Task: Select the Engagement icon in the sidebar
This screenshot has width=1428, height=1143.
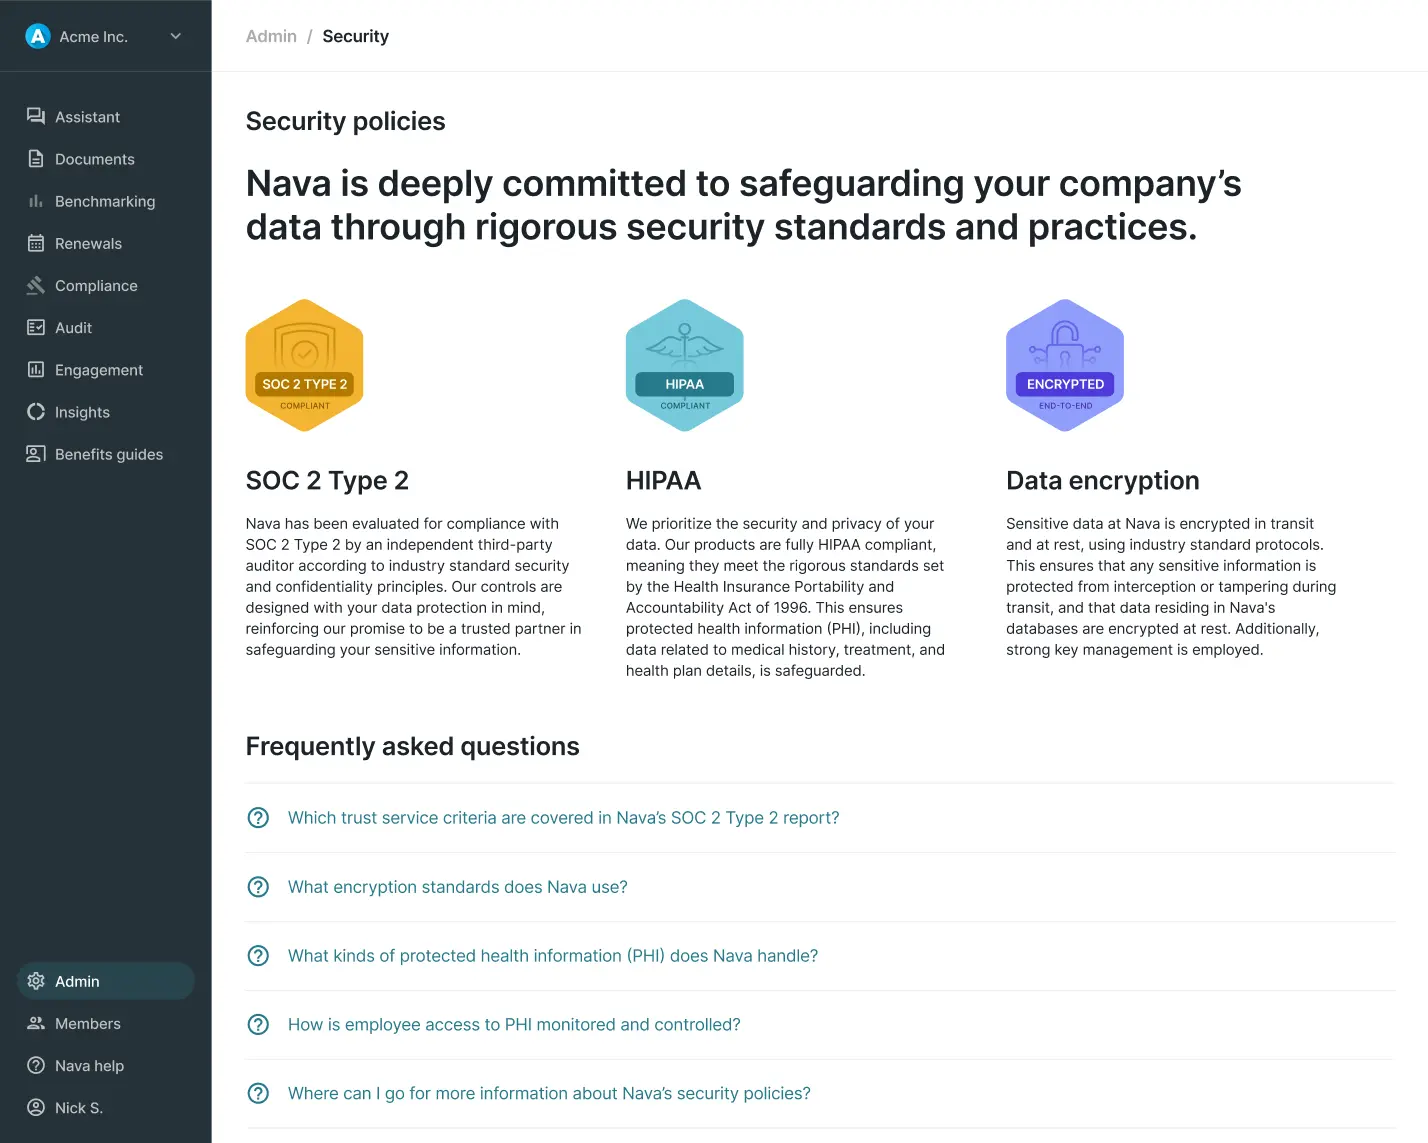Action: click(36, 369)
